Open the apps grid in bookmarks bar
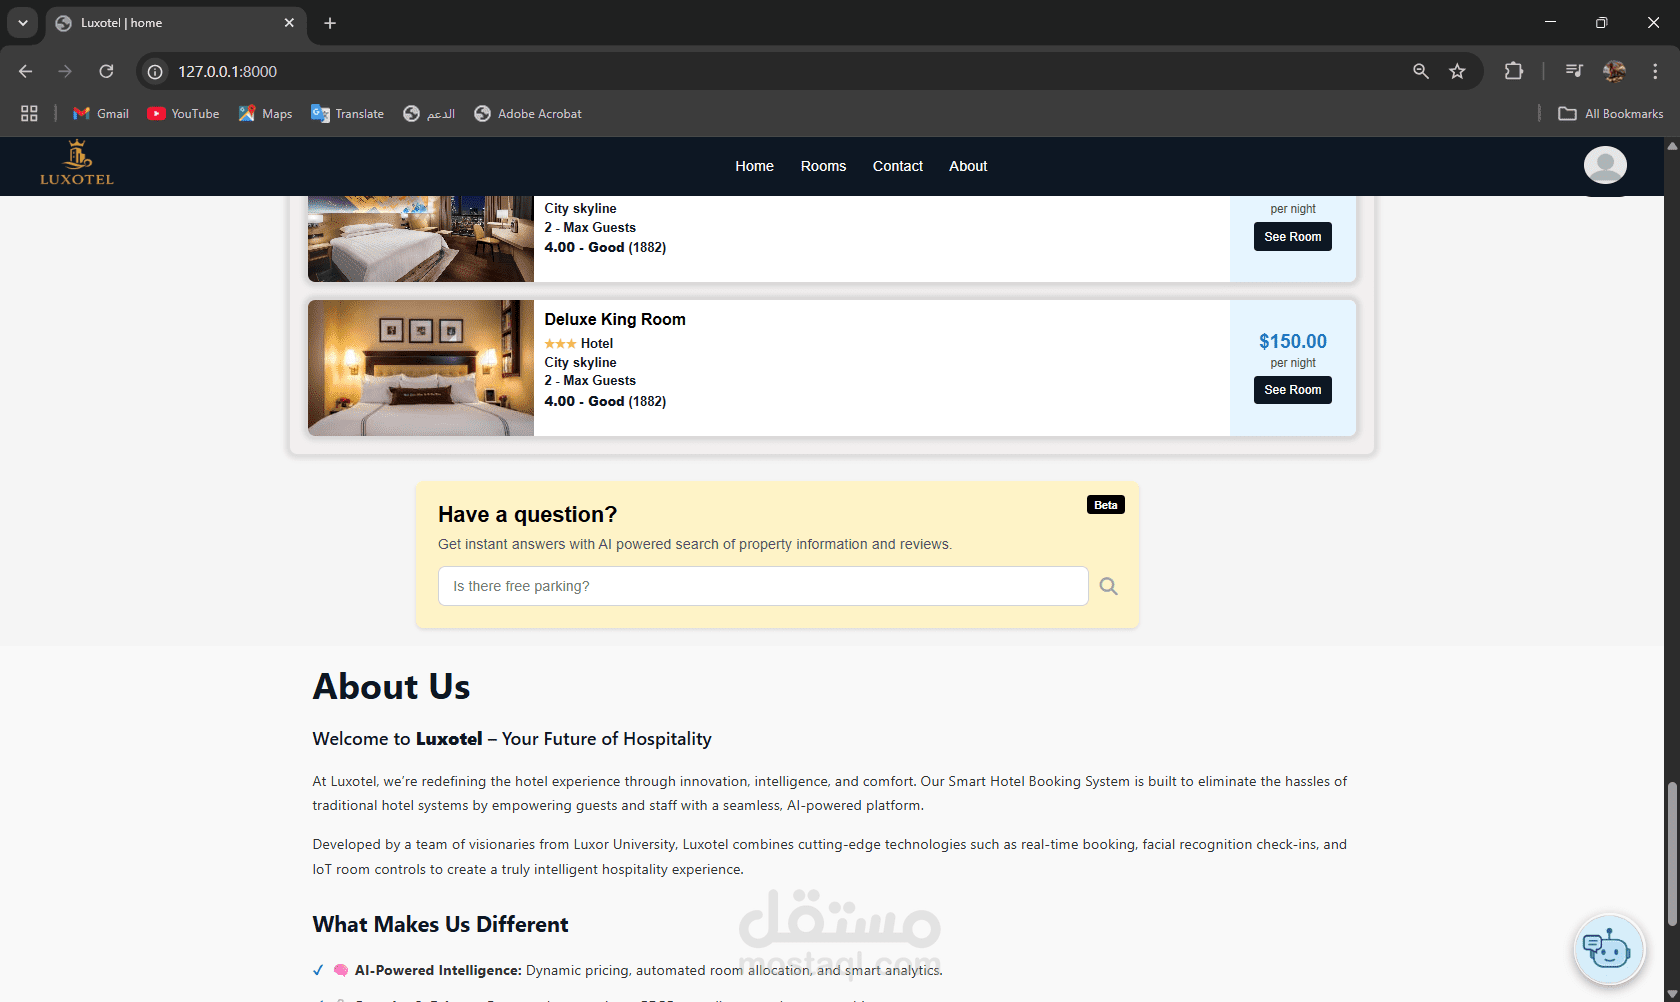 pos(29,114)
